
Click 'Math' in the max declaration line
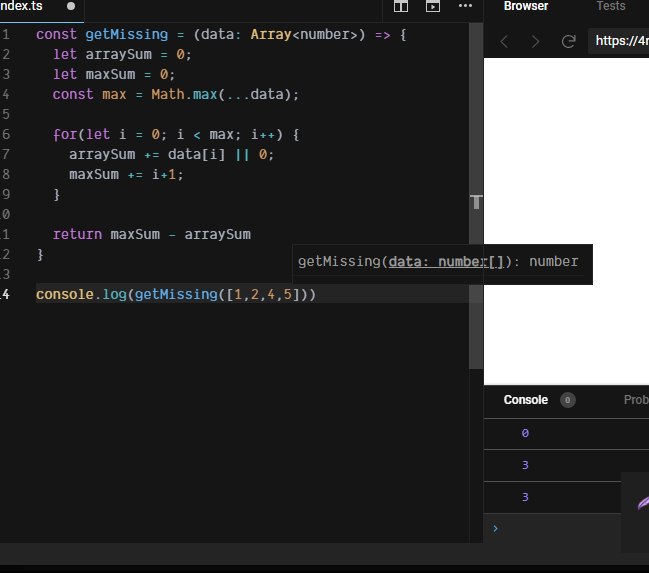[168, 94]
